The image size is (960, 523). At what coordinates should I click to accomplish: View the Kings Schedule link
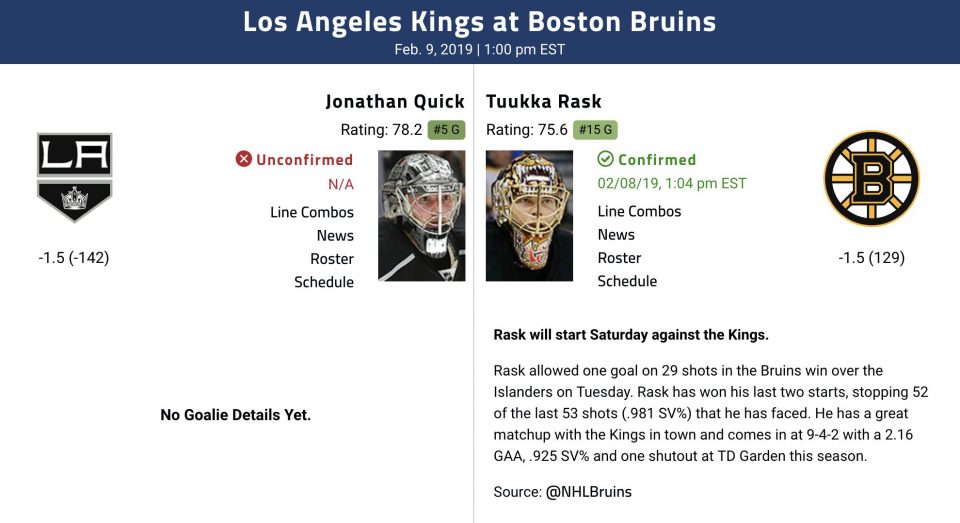tap(324, 282)
